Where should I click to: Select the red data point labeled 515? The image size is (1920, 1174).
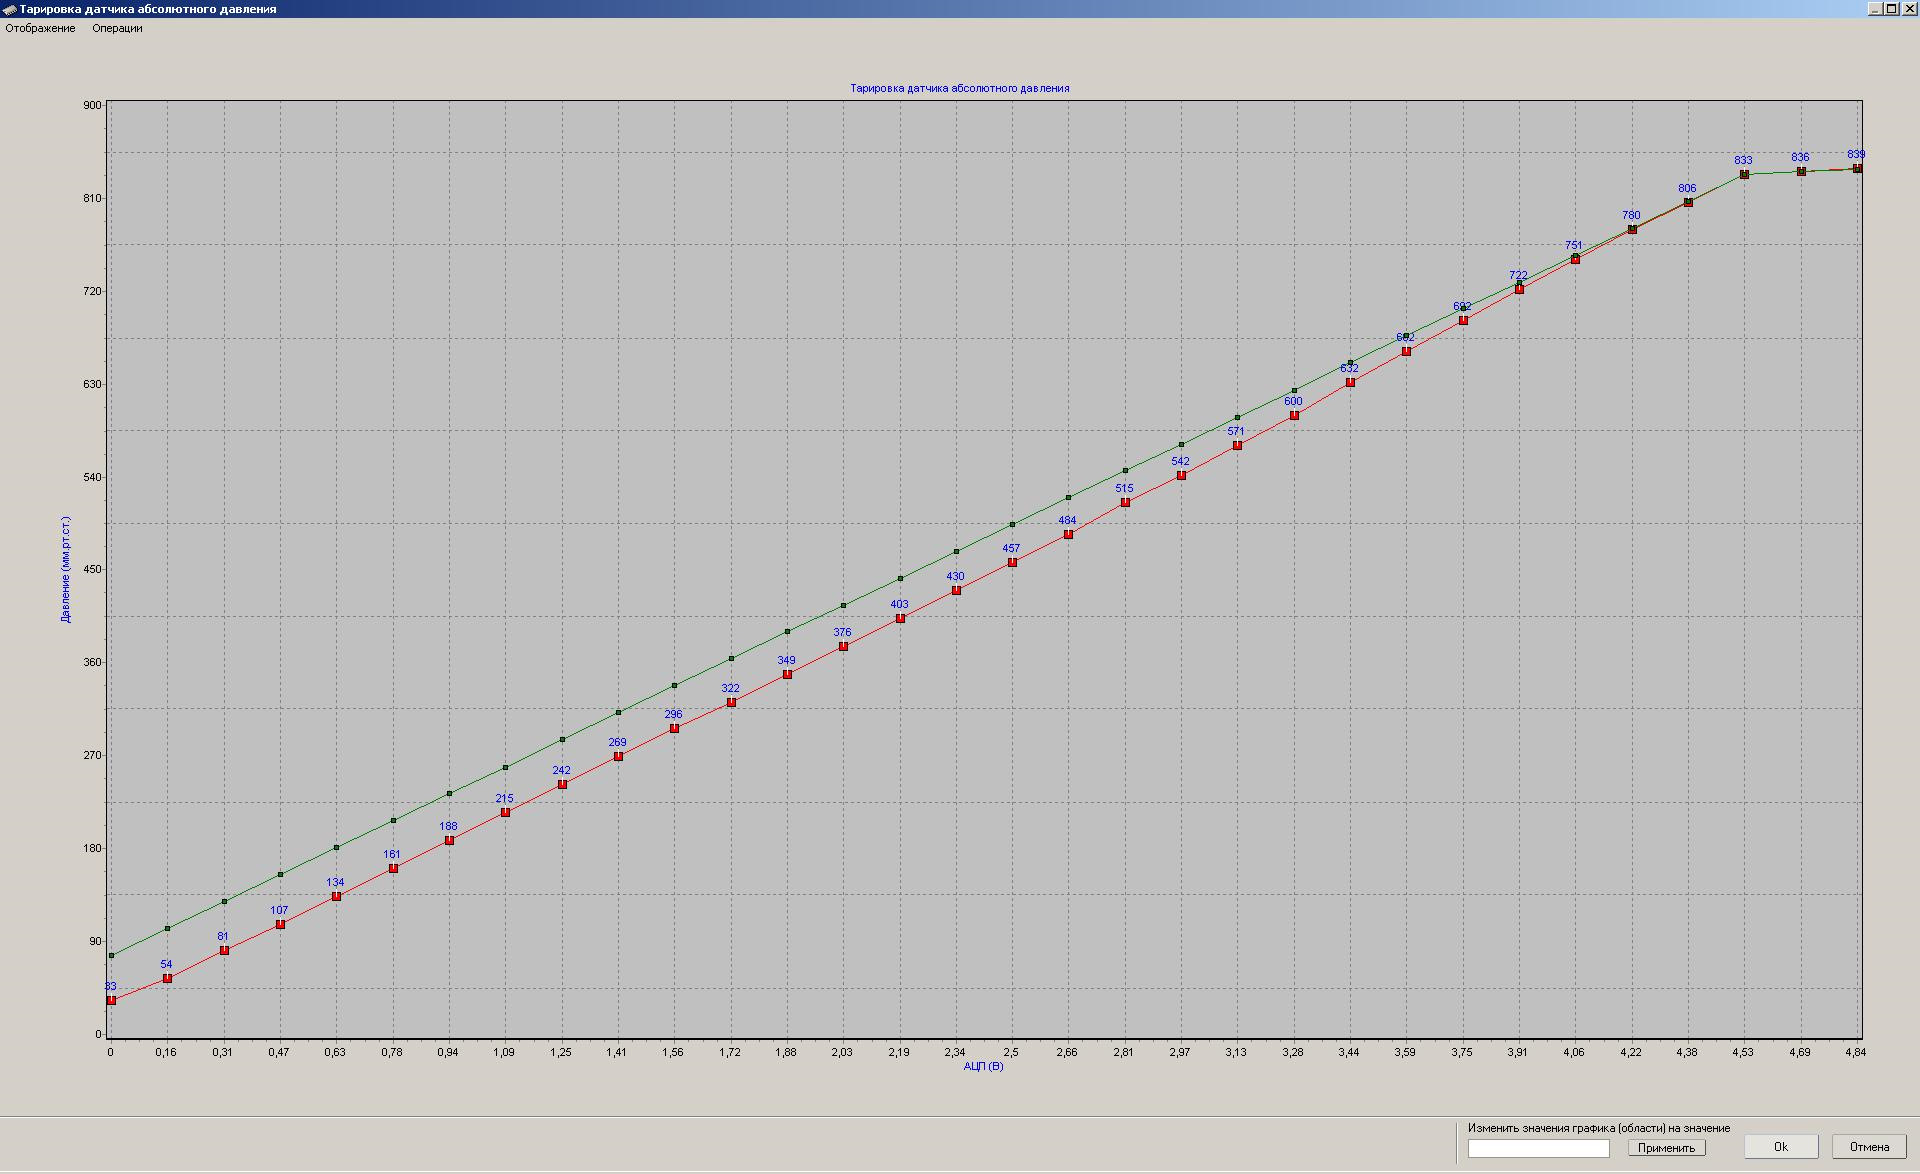(1125, 502)
